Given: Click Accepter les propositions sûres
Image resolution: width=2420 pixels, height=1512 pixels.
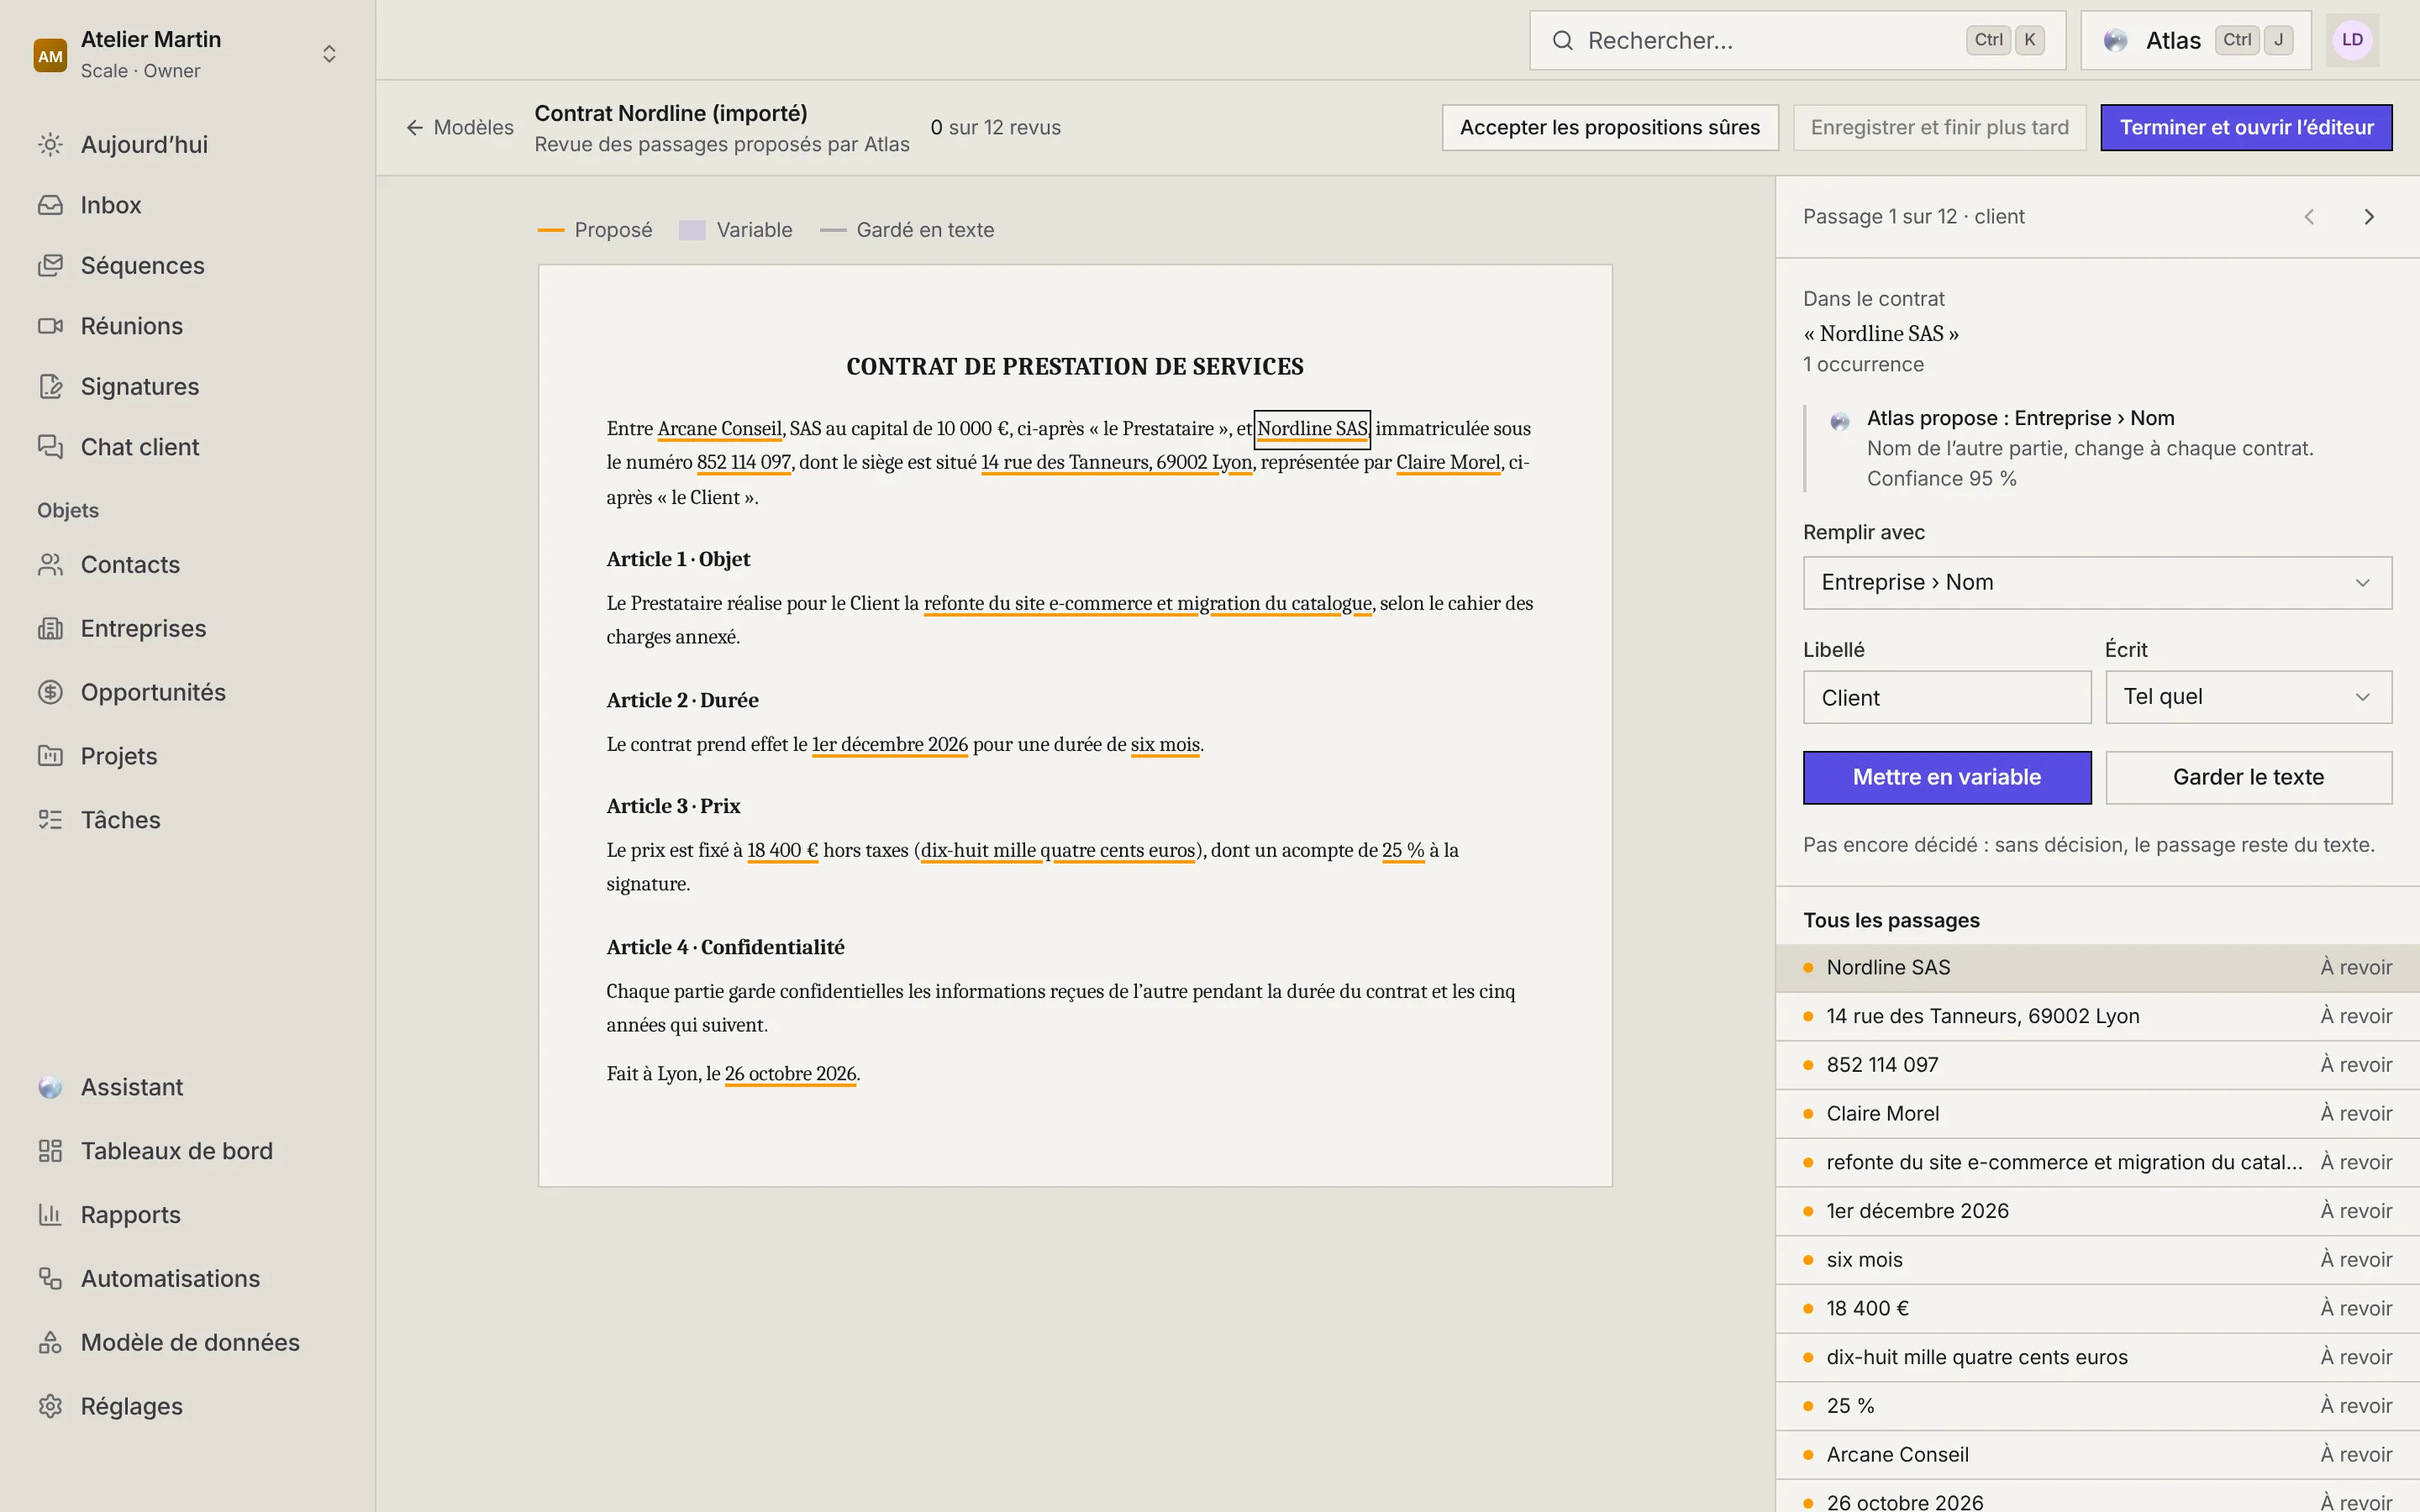Looking at the screenshot, I should (x=1610, y=127).
